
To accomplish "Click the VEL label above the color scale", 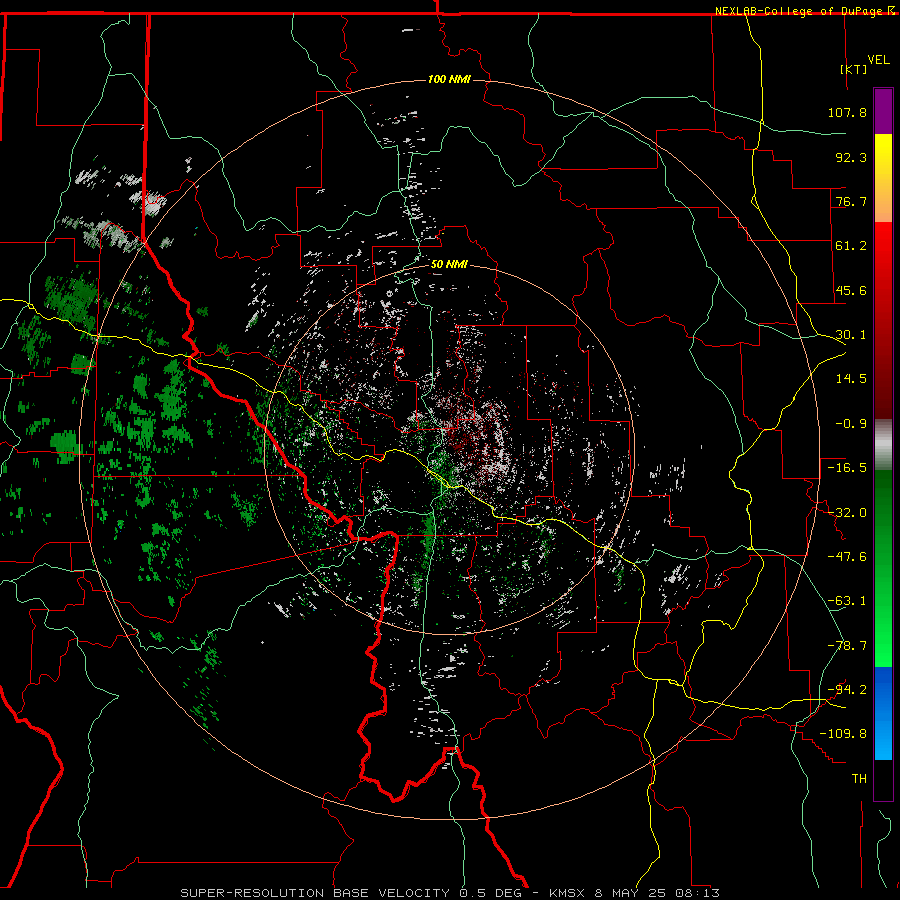I will (878, 60).
